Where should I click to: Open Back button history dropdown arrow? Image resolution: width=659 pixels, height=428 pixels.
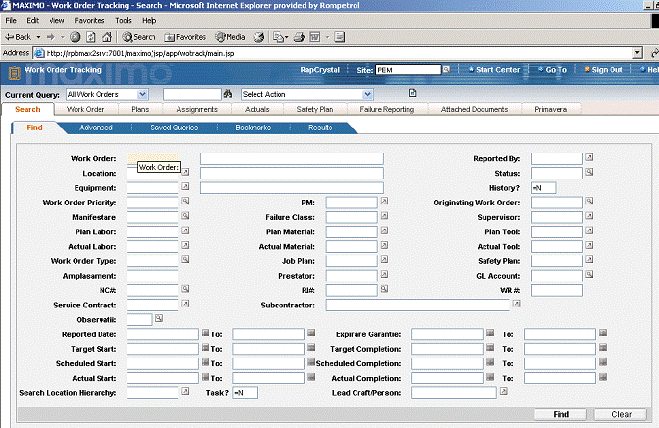(x=38, y=37)
